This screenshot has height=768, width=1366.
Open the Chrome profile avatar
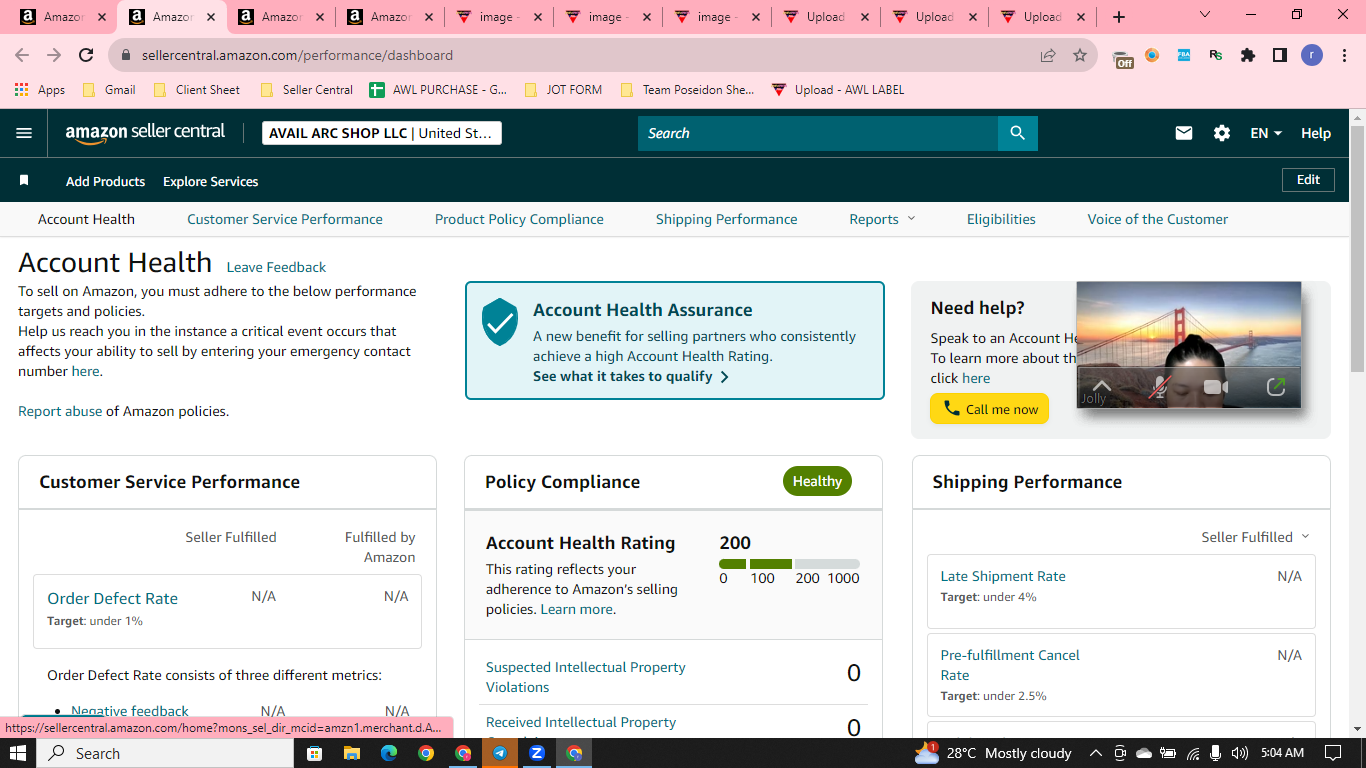click(x=1312, y=55)
